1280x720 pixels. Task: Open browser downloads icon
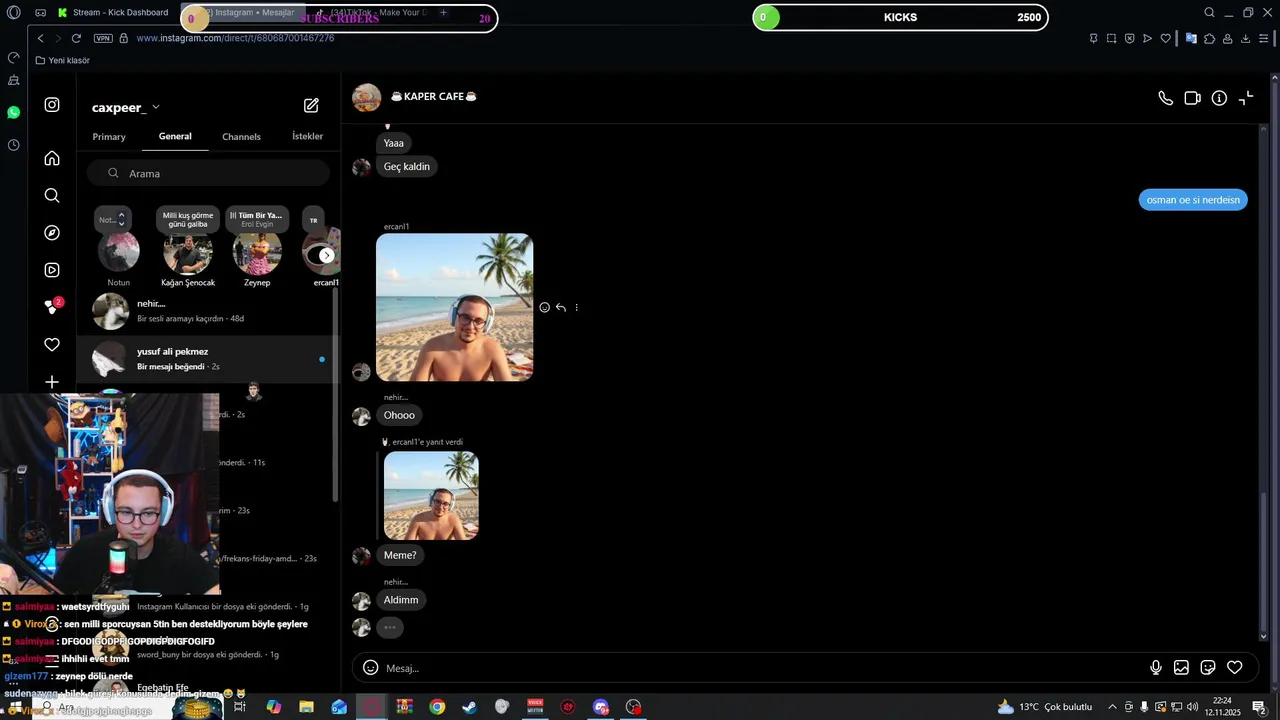pyautogui.click(x=1245, y=38)
